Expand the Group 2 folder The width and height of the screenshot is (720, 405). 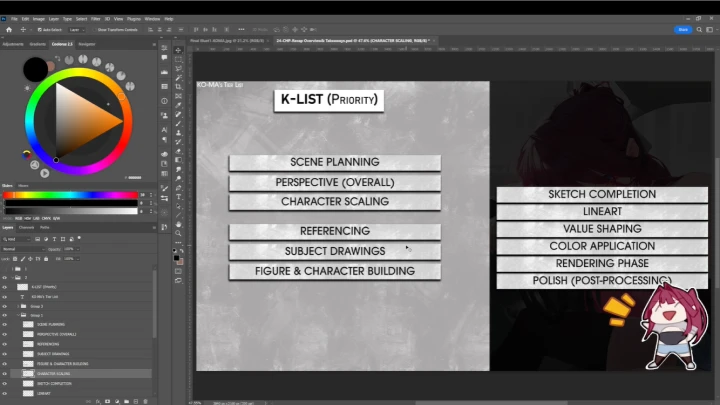coord(18,306)
